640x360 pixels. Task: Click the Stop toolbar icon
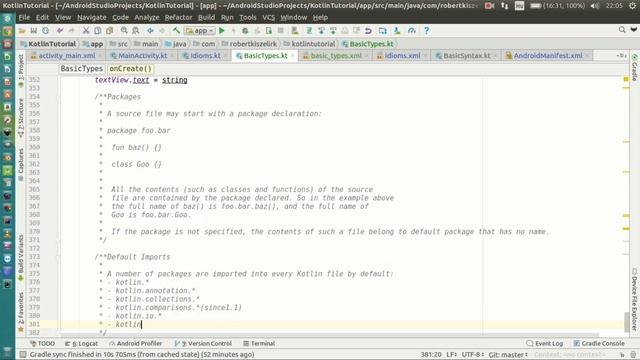pyautogui.click(x=280, y=31)
